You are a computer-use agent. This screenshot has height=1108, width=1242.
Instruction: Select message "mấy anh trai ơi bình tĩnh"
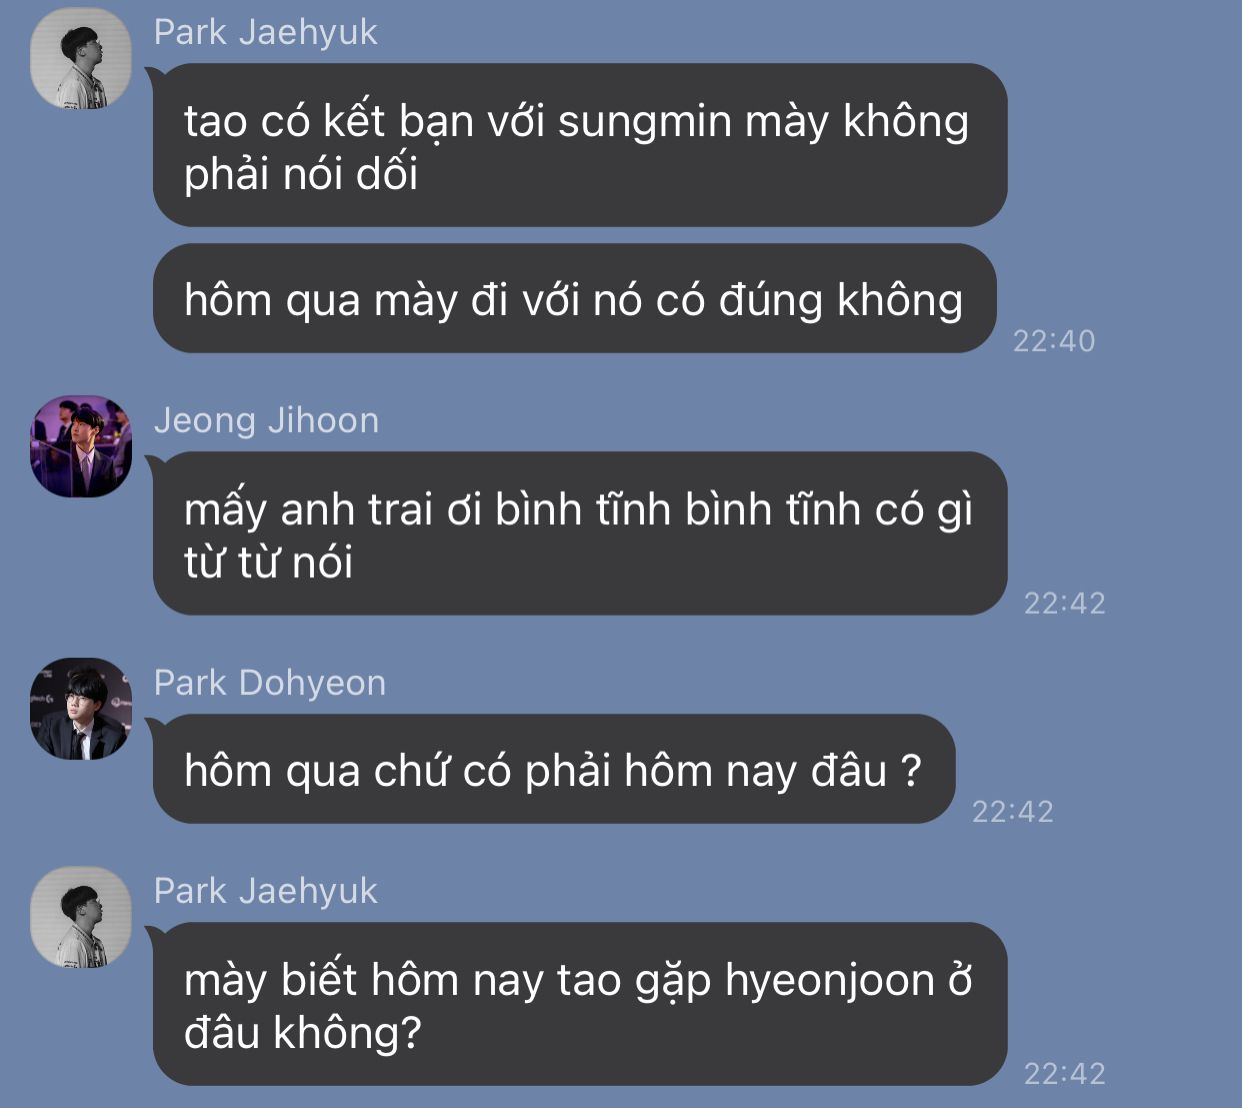(x=580, y=534)
